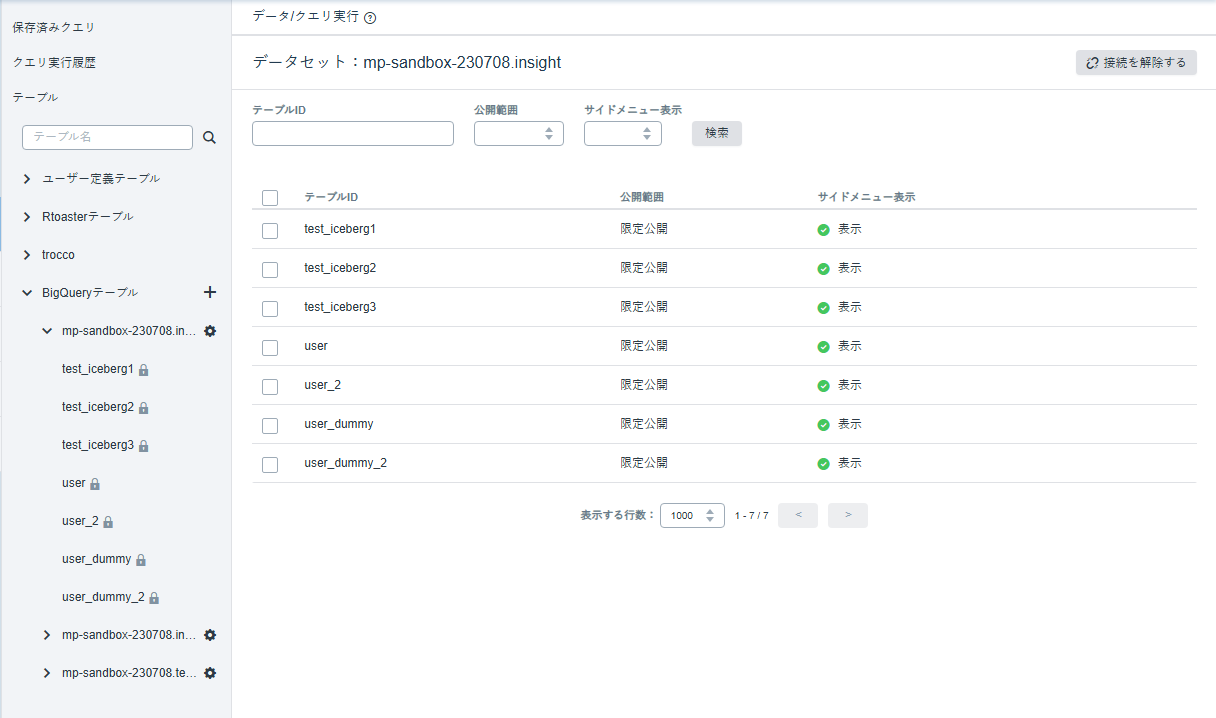Click green check icon in user_dummy_2 row
The height and width of the screenshot is (718, 1216).
824,464
